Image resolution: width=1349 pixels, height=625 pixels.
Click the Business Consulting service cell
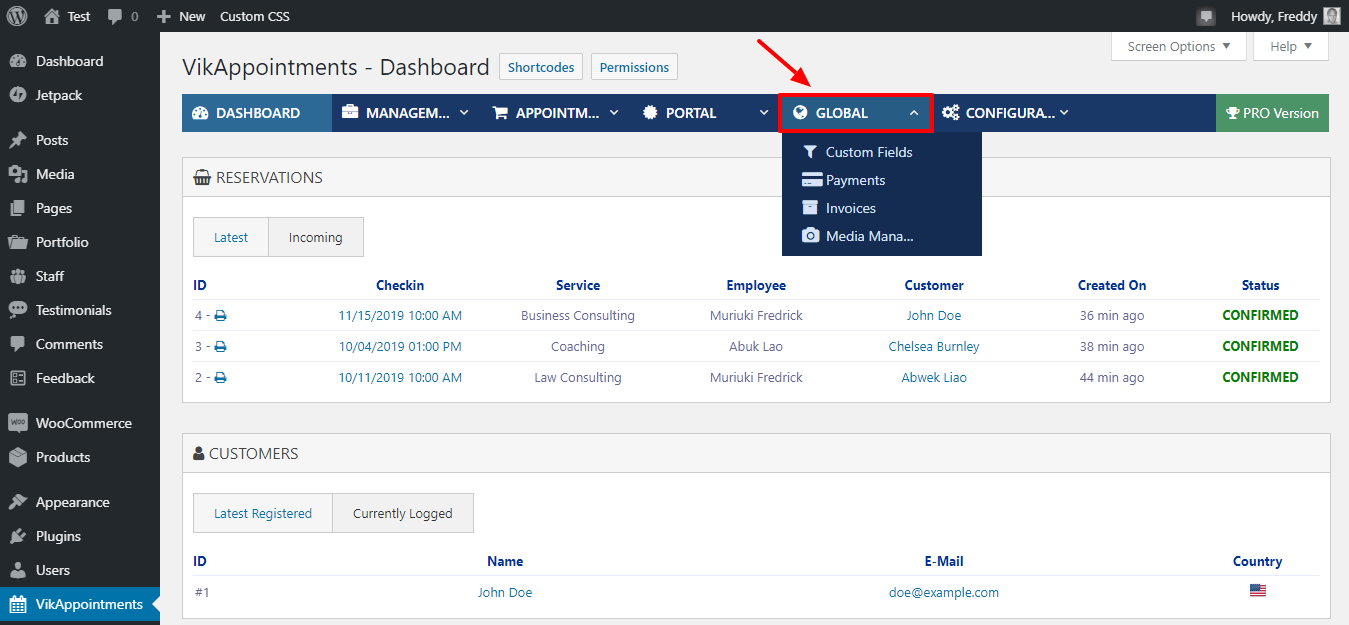[578, 316]
